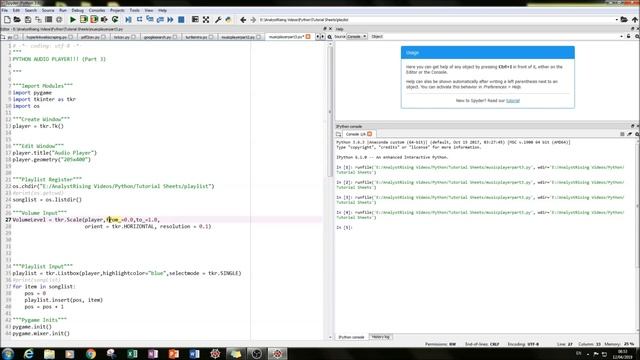Open the Projects menu
The width and height of the screenshot is (640, 360).
tap(117, 10)
